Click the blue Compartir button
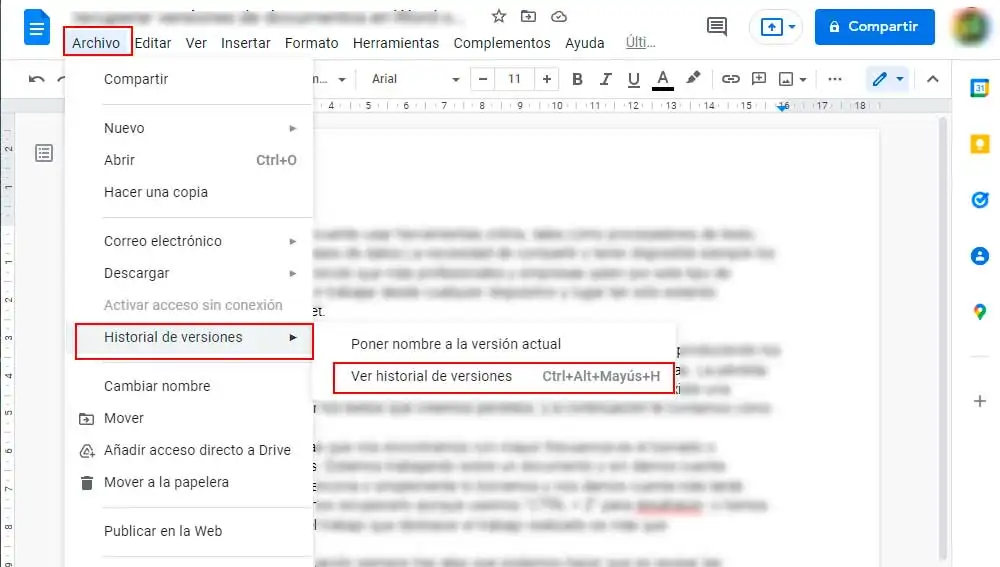1000x567 pixels. pos(874,27)
